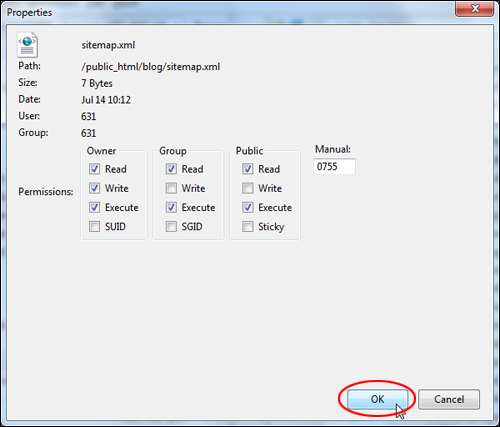Uncheck Owner Write permission checkbox
500x427 pixels.
point(94,188)
